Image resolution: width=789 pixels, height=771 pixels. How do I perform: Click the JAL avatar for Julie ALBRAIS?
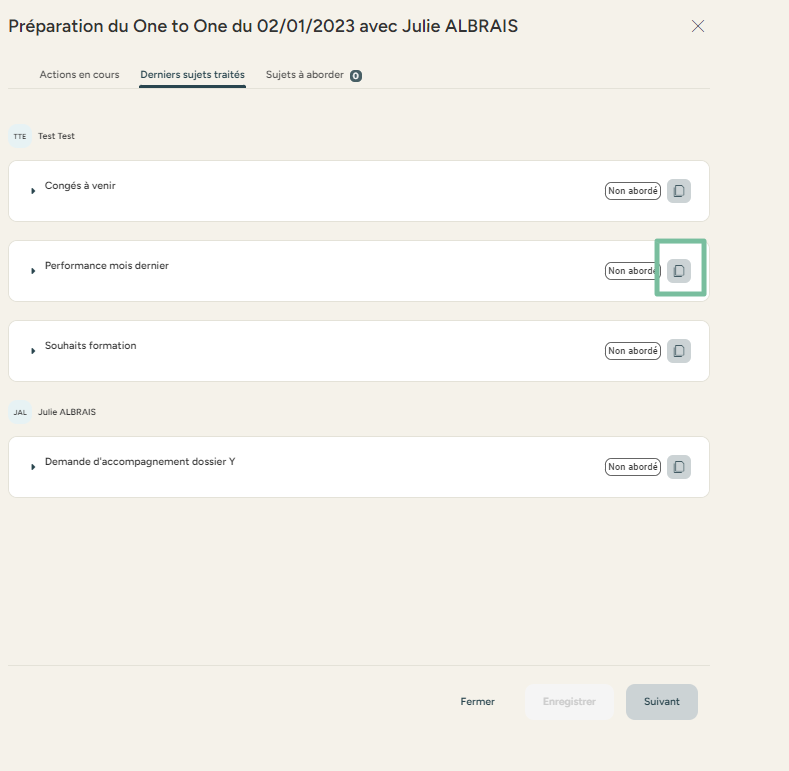(x=20, y=412)
